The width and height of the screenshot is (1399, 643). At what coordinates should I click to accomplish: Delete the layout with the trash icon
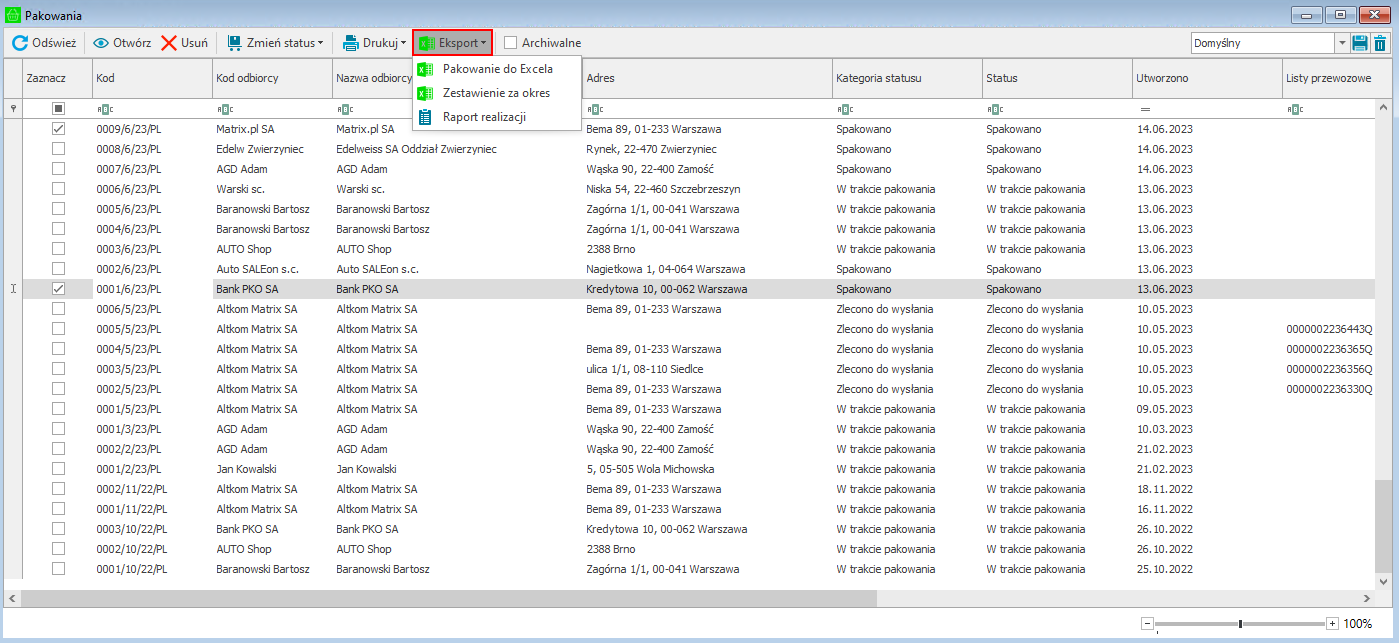click(x=1381, y=43)
